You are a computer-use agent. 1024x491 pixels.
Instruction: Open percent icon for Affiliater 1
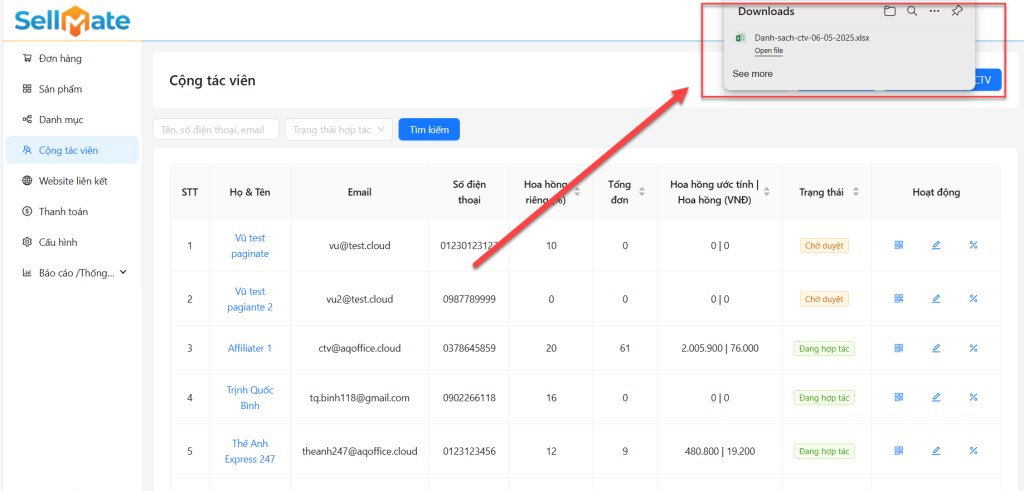click(973, 348)
